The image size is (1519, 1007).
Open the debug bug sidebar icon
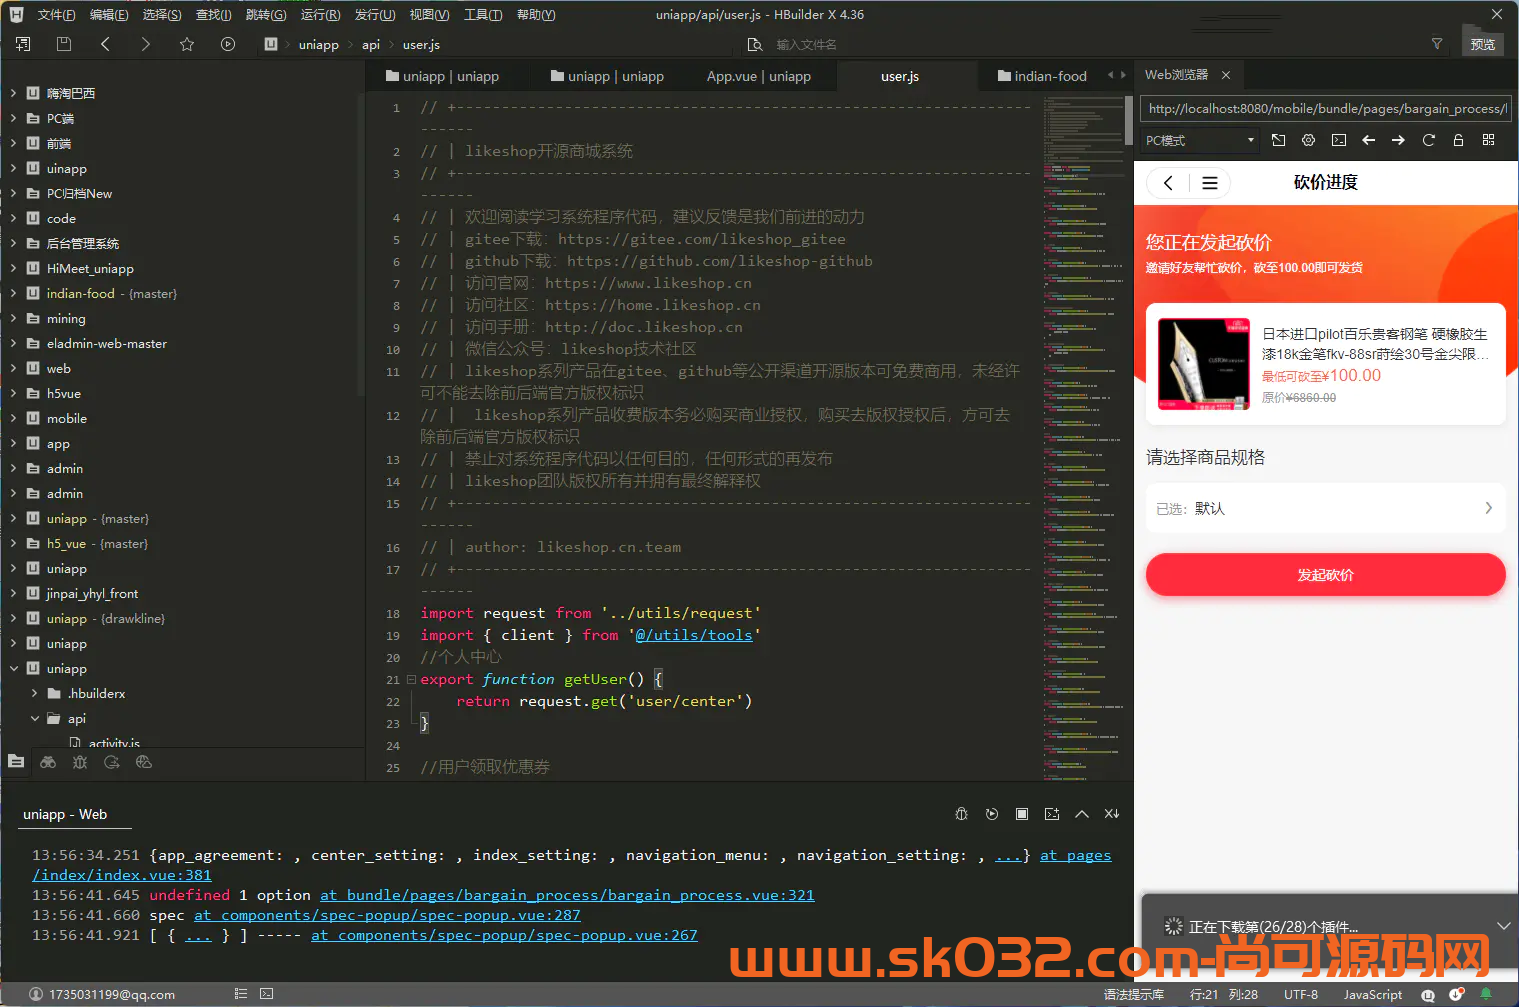click(x=80, y=762)
